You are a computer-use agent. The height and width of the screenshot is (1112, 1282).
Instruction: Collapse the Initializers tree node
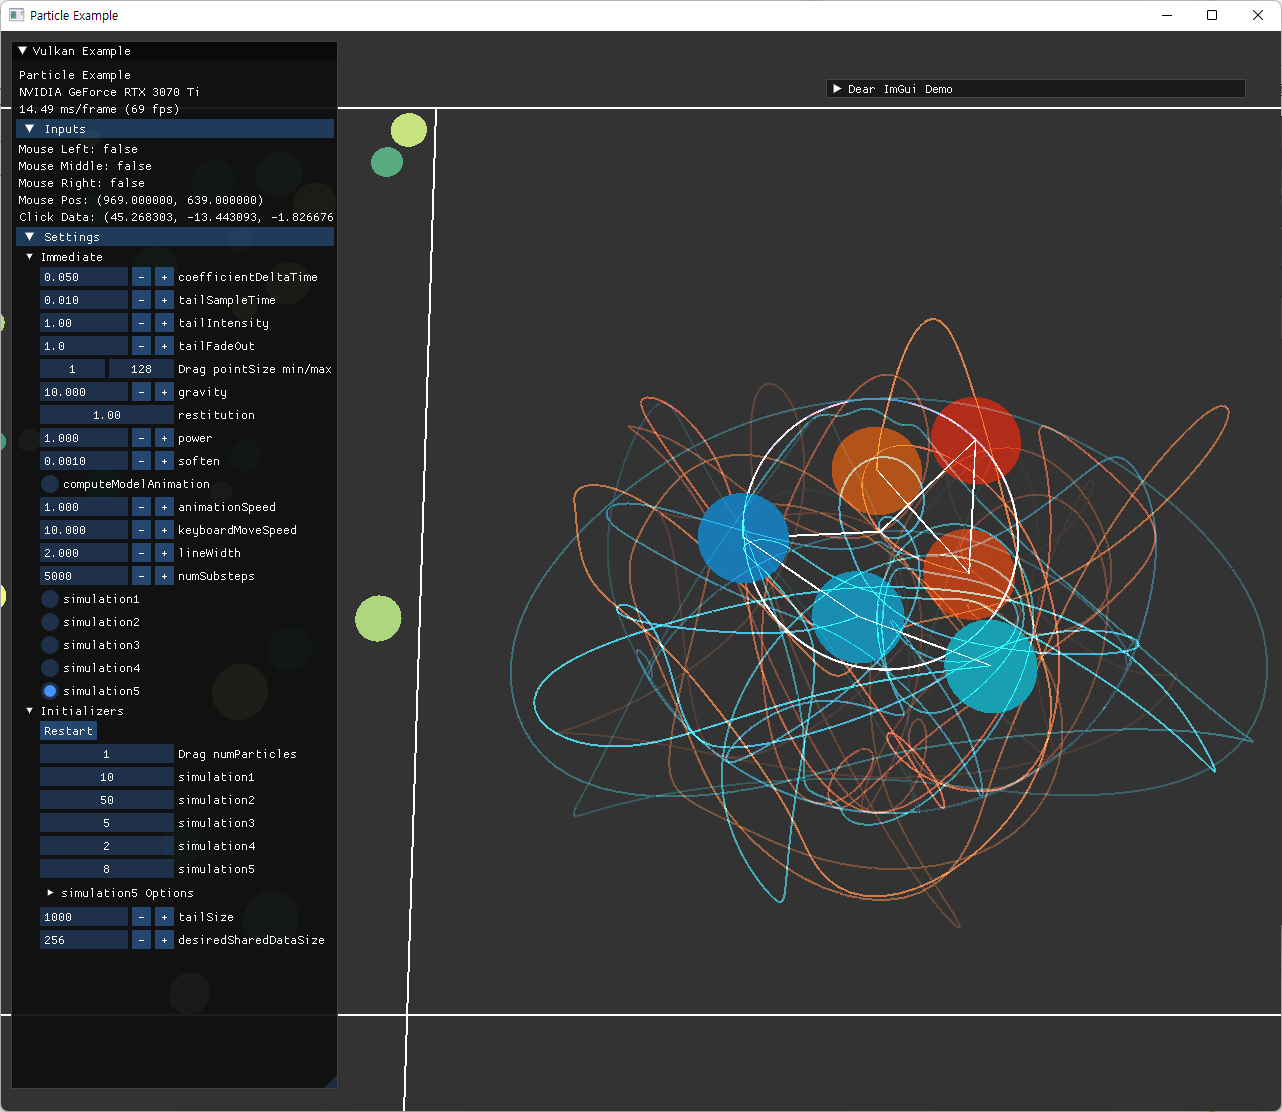pyautogui.click(x=30, y=711)
